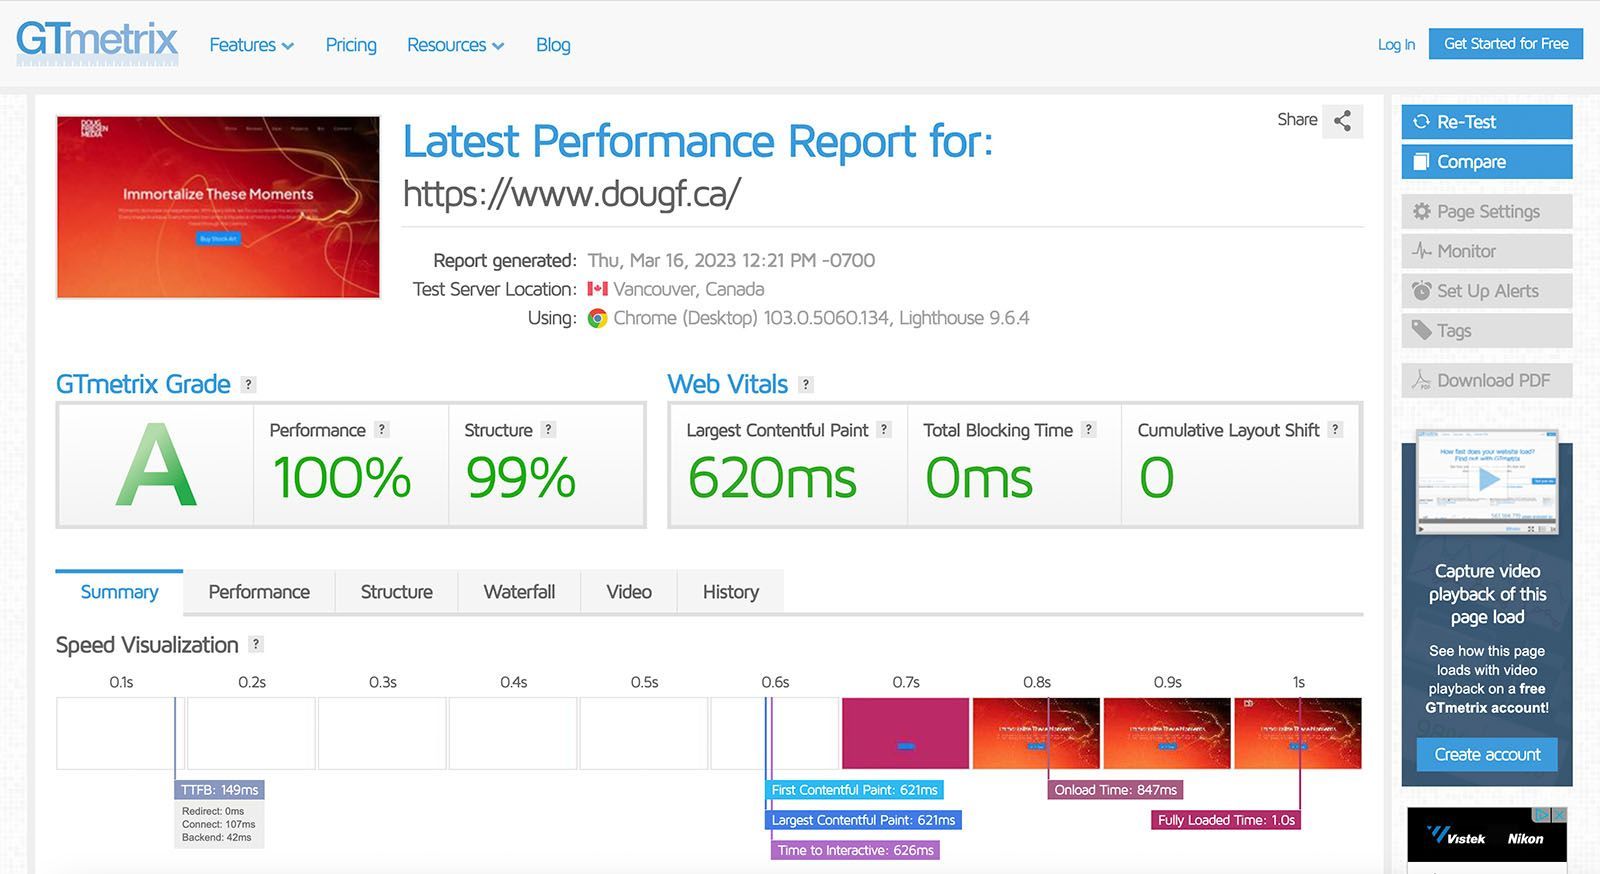The width and height of the screenshot is (1600, 874).
Task: Play the video playback preview thumbnail
Action: point(1487,481)
